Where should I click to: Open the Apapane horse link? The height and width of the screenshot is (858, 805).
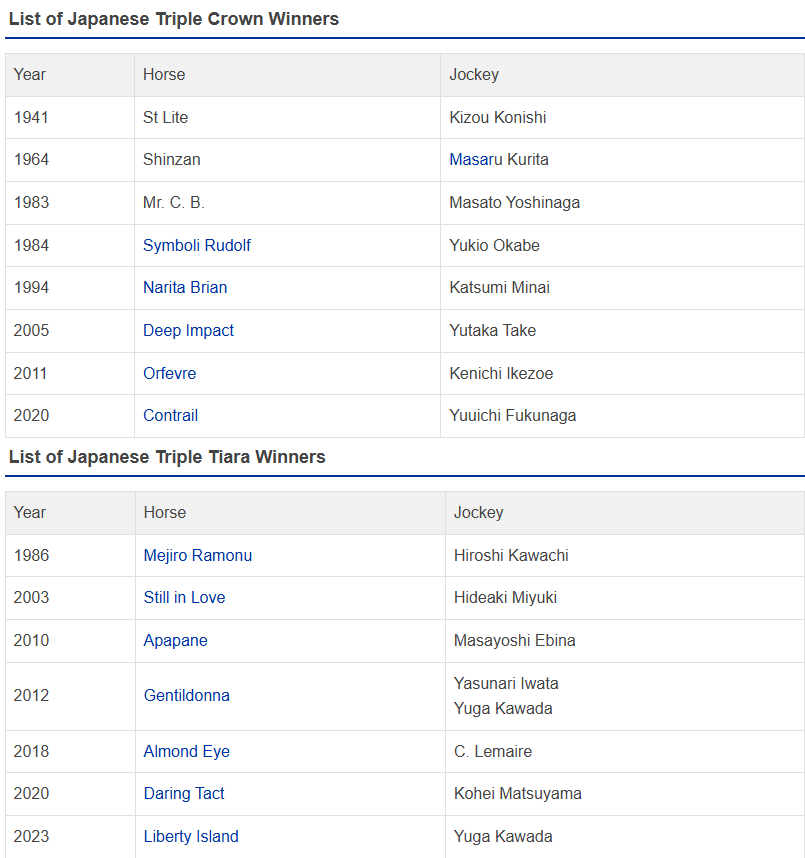[x=175, y=640]
